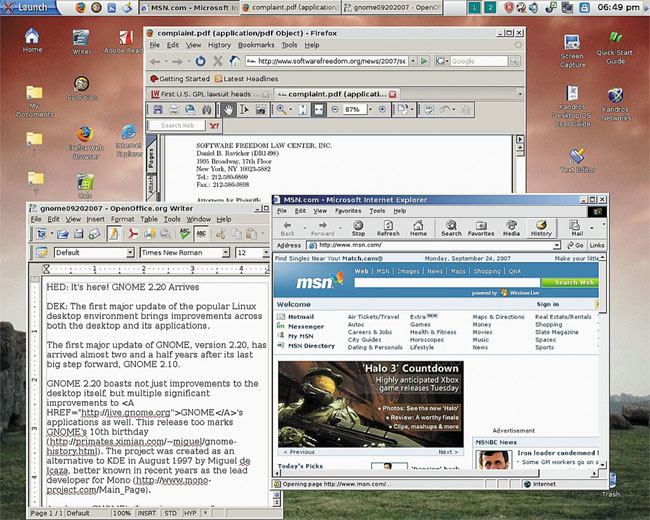Image resolution: width=650 pixels, height=520 pixels.
Task: Click Firefox back arrow
Action: 155,62
